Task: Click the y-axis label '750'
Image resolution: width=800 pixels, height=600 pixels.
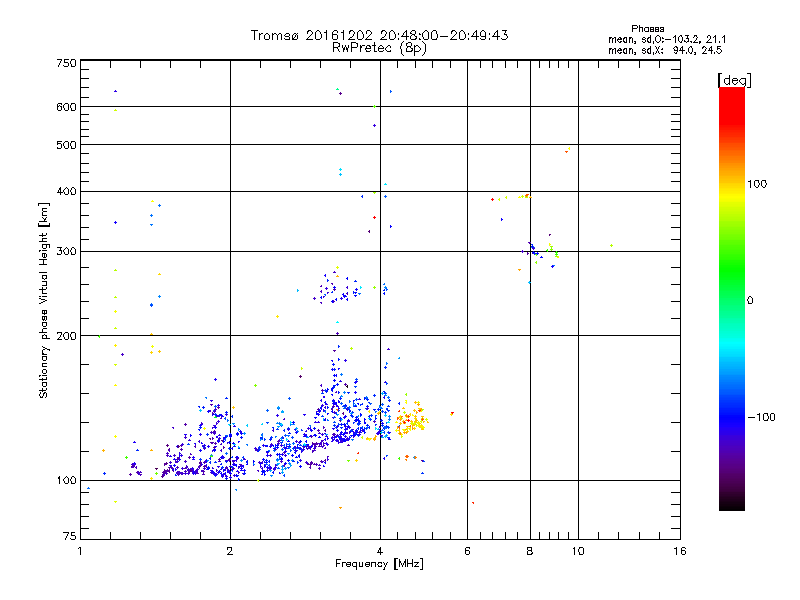Action: click(66, 63)
